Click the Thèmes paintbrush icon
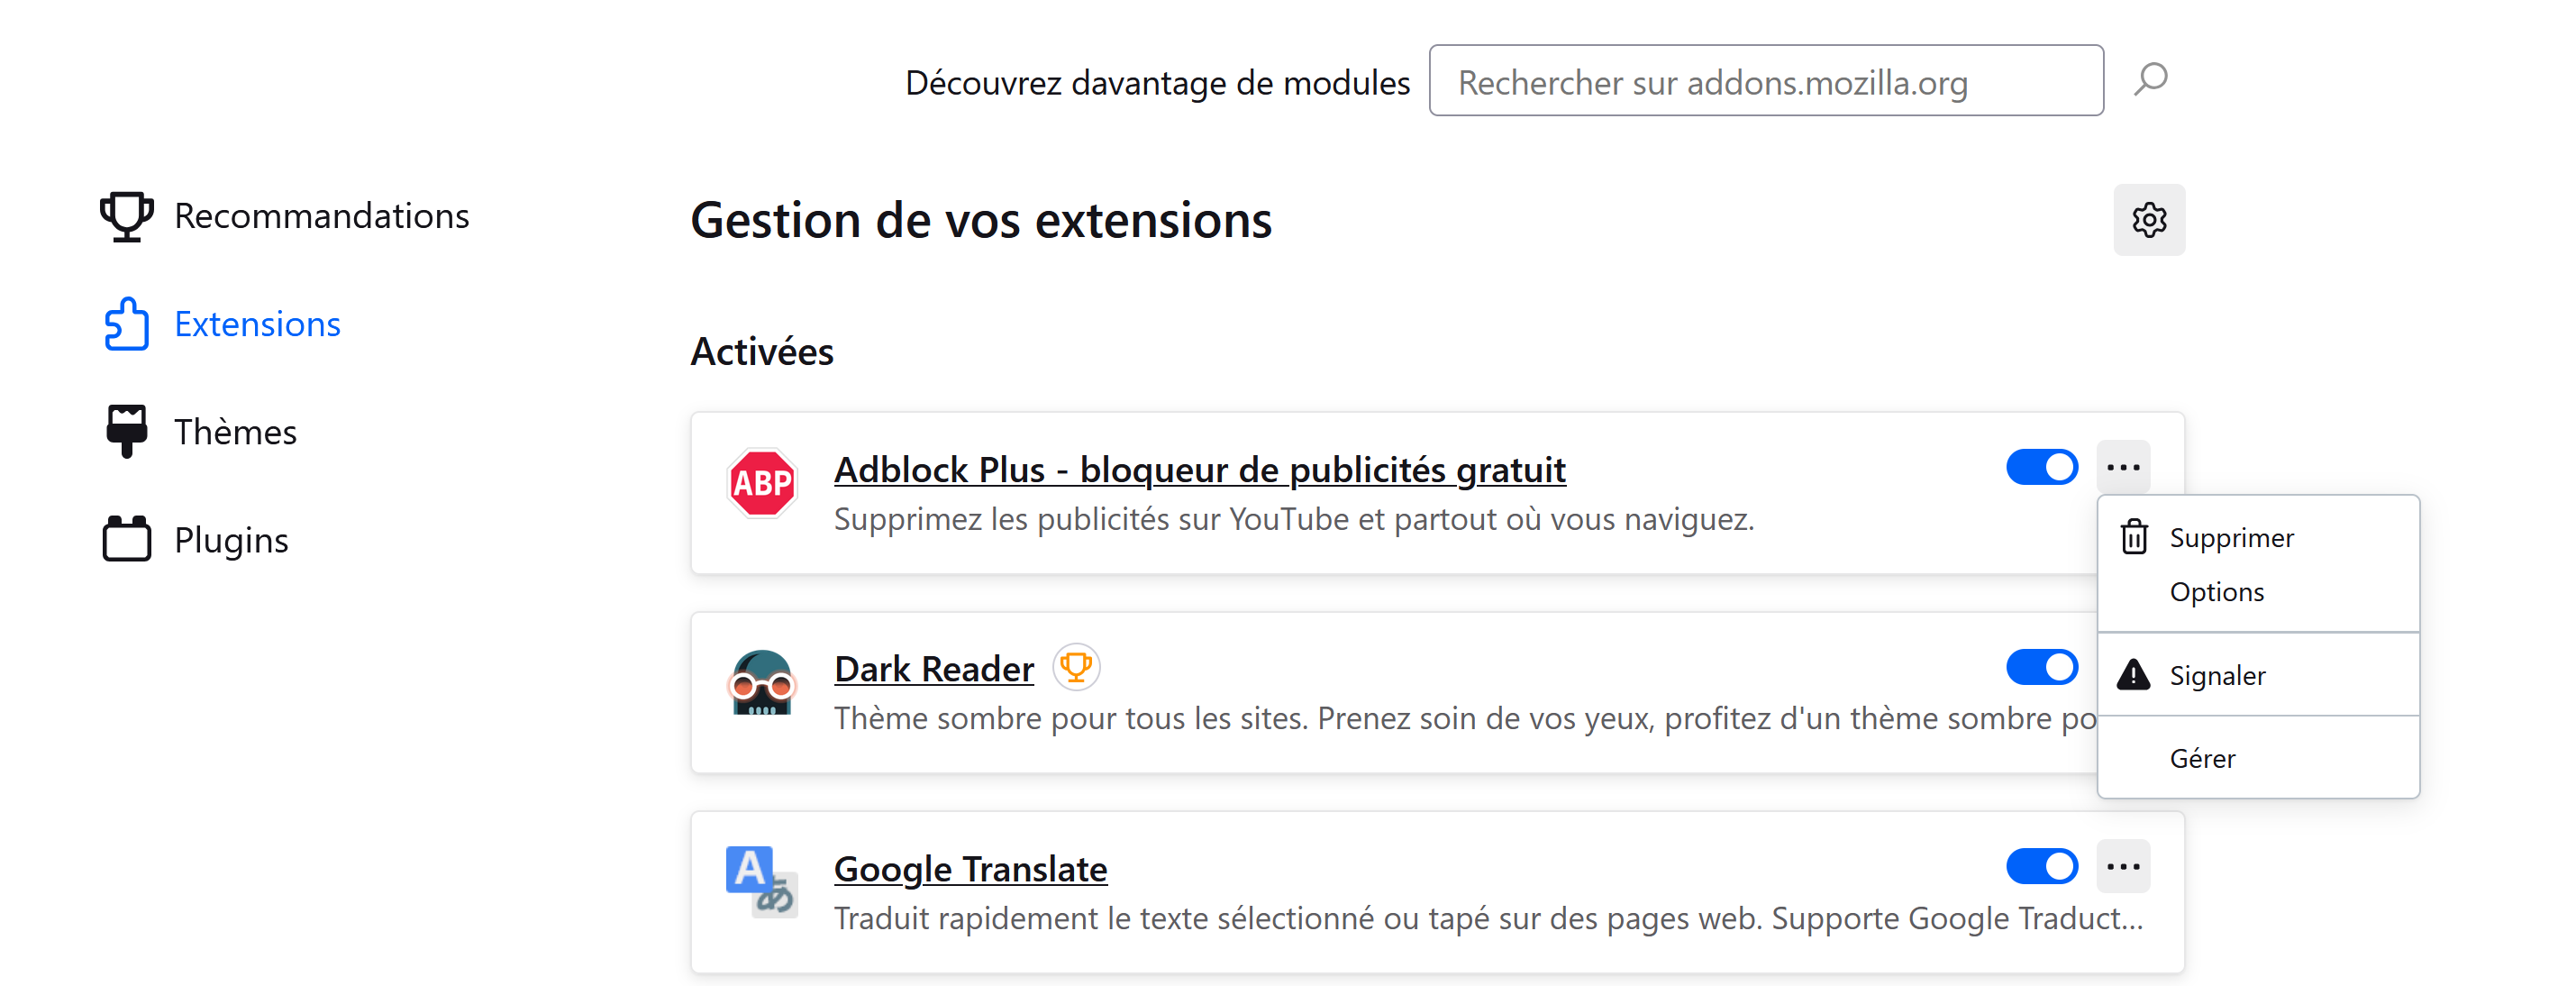The height and width of the screenshot is (986, 2576). pos(127,432)
